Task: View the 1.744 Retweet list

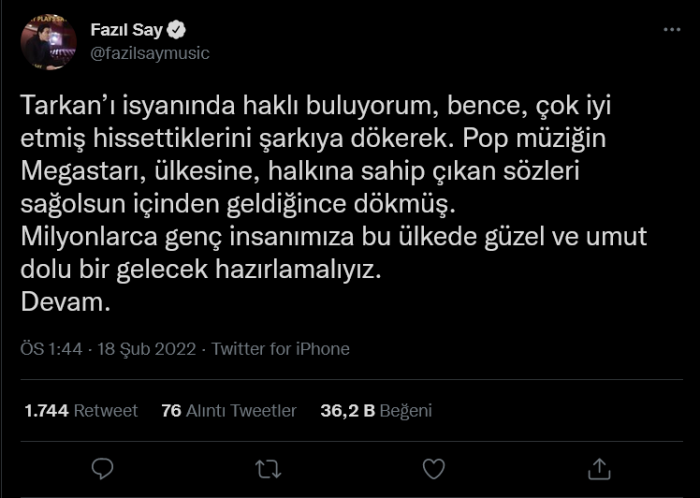Action: point(81,410)
